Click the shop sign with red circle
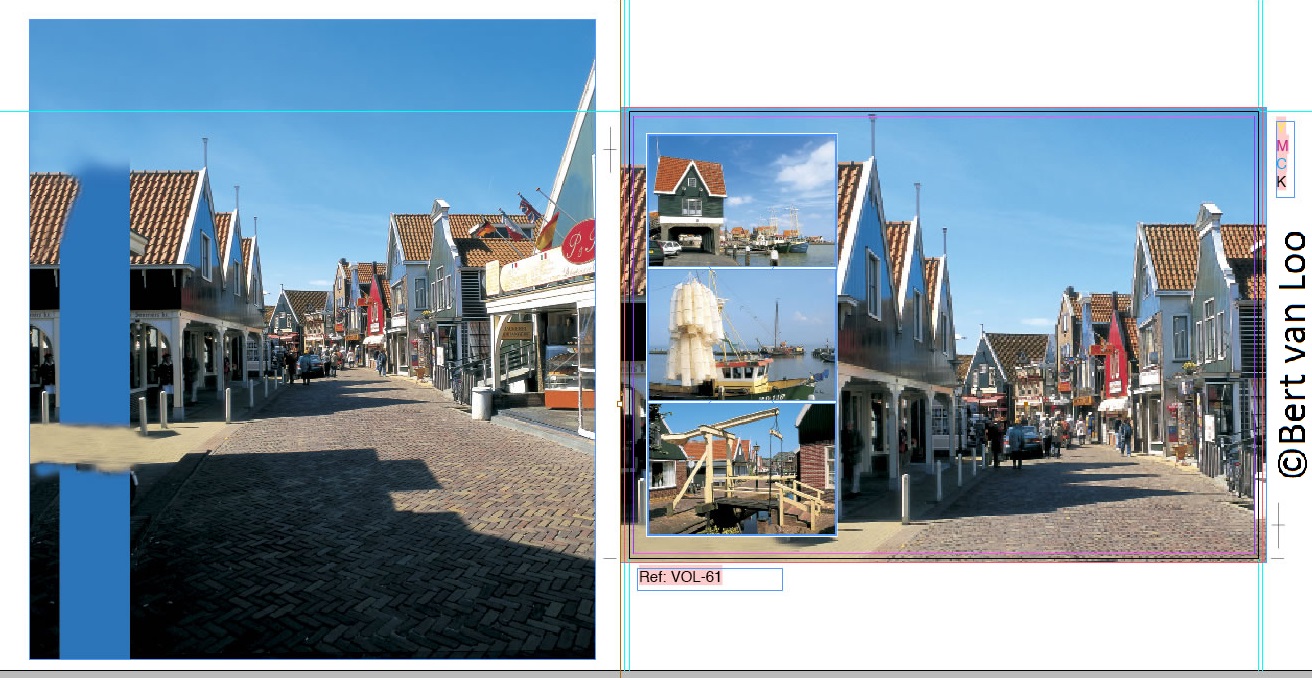This screenshot has width=1312, height=678. (577, 242)
